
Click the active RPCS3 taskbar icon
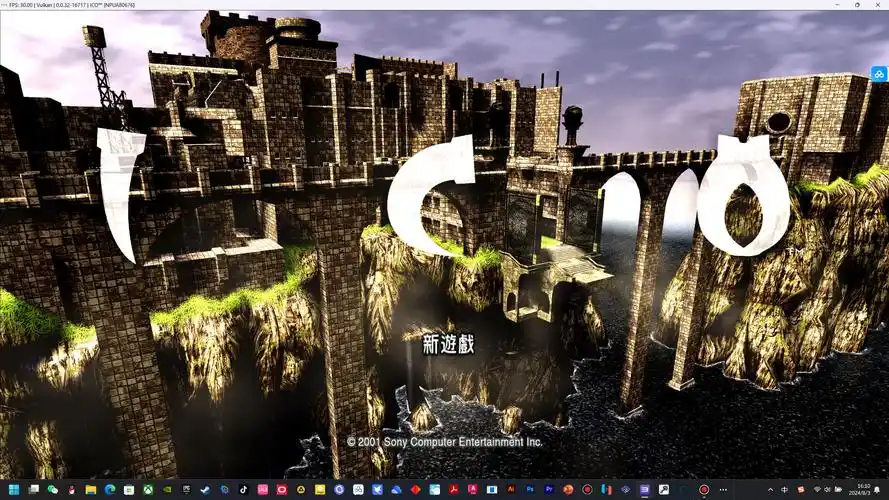pos(645,489)
